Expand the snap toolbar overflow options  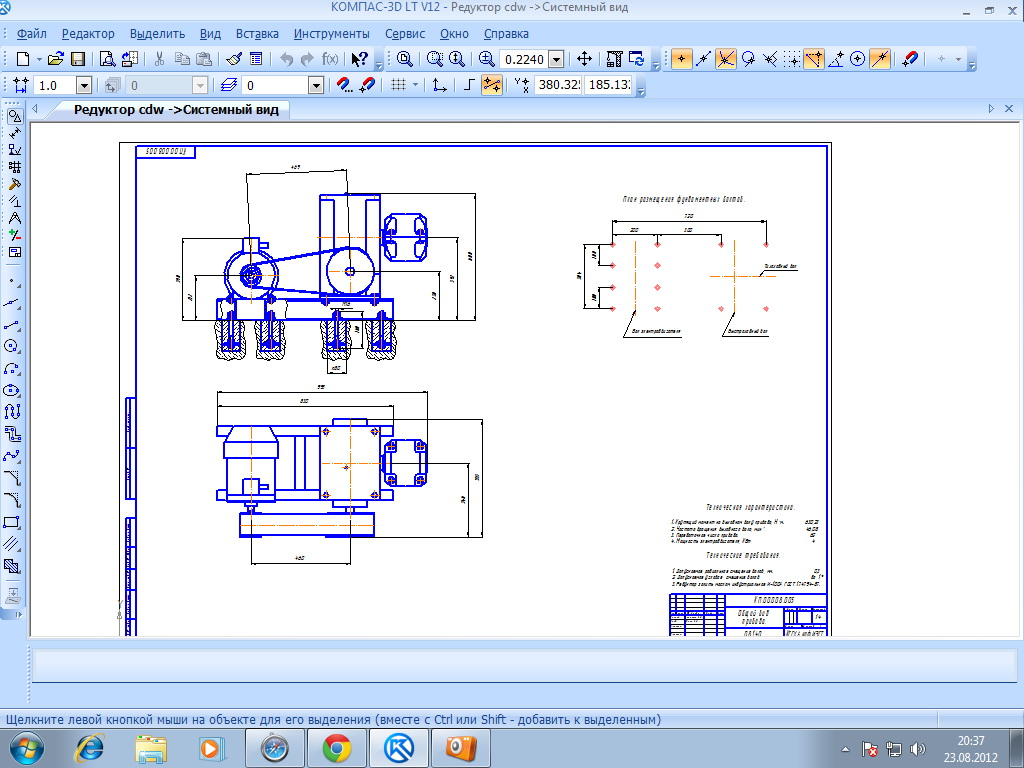(x=972, y=64)
